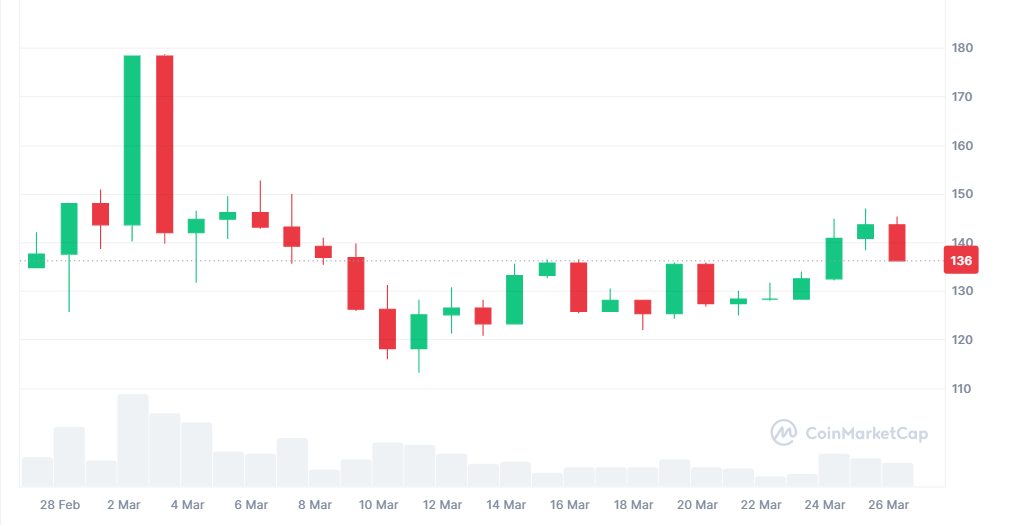This screenshot has width=1034, height=525.
Task: Click the 180 price axis label
Action: coord(962,48)
